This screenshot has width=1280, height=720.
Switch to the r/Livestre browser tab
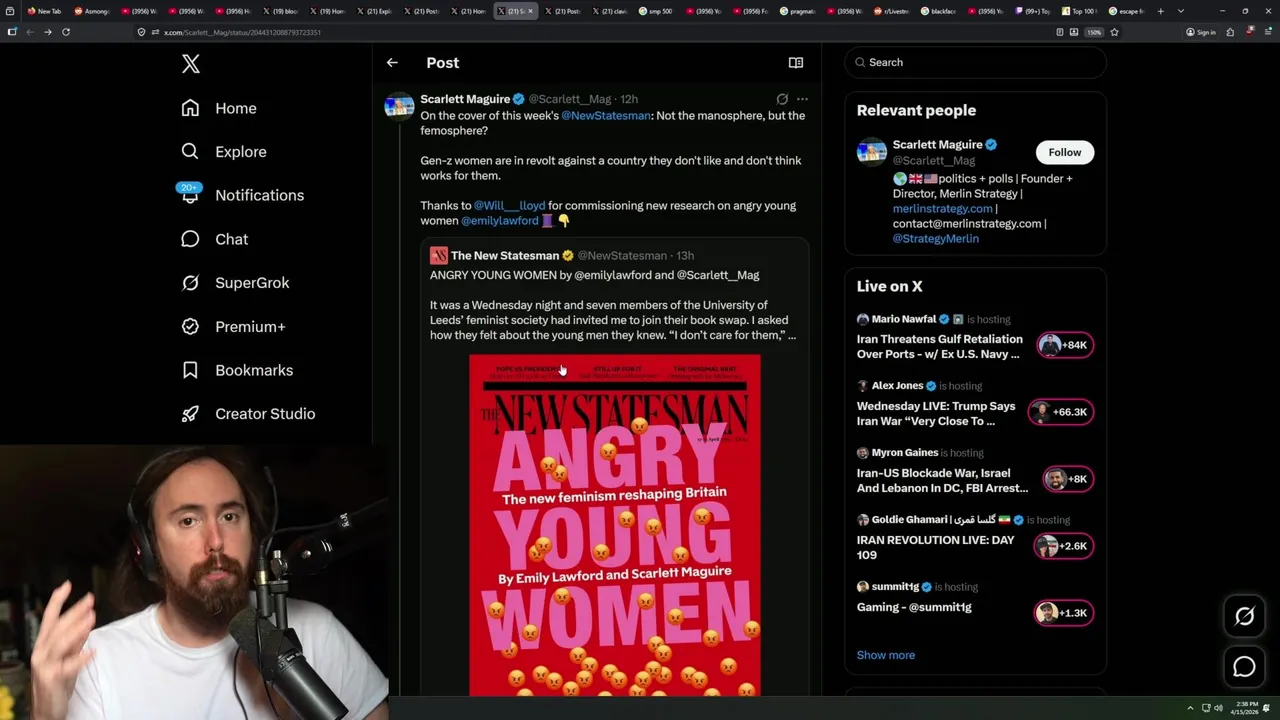click(892, 11)
